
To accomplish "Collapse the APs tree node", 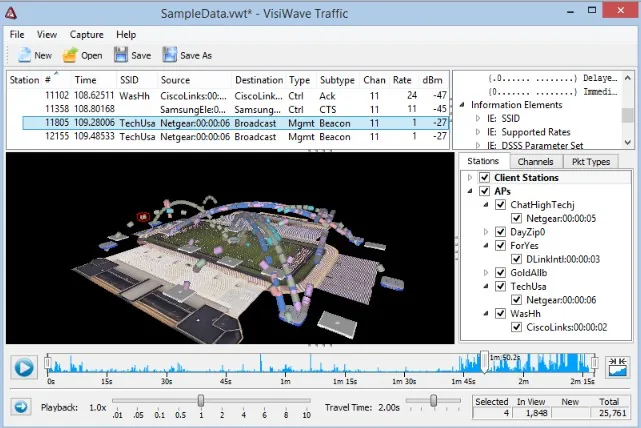I will 470,191.
